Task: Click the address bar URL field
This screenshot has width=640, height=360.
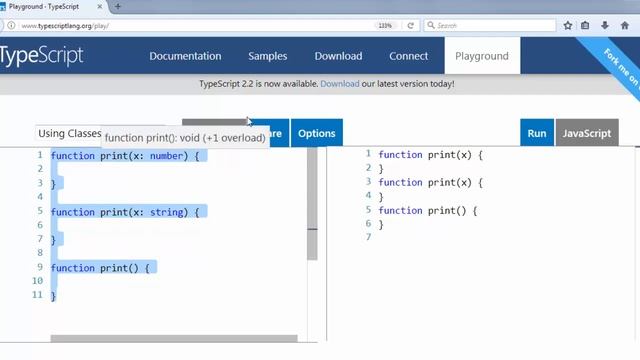Action: [196, 26]
